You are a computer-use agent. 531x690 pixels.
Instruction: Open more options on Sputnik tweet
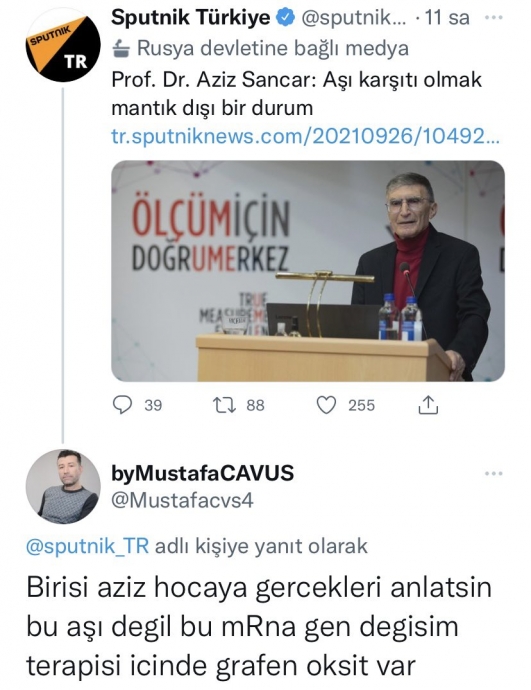click(x=493, y=18)
